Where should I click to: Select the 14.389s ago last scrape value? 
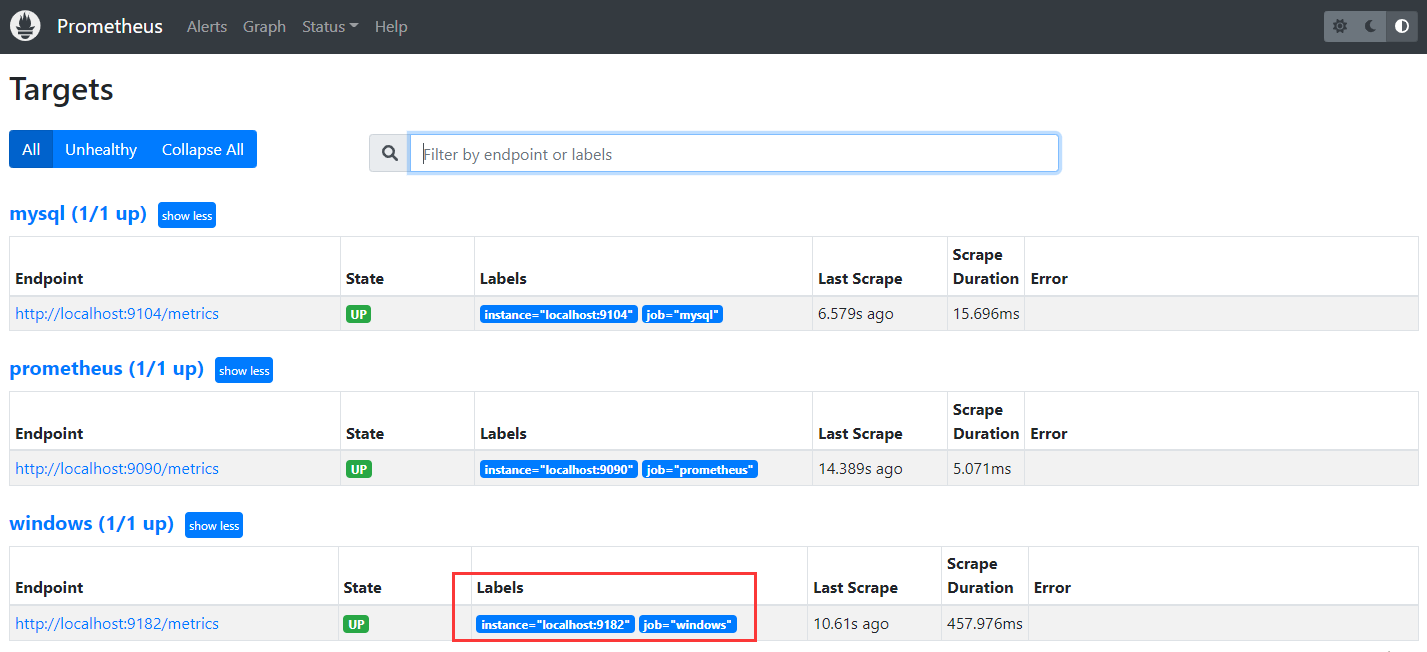tap(860, 469)
